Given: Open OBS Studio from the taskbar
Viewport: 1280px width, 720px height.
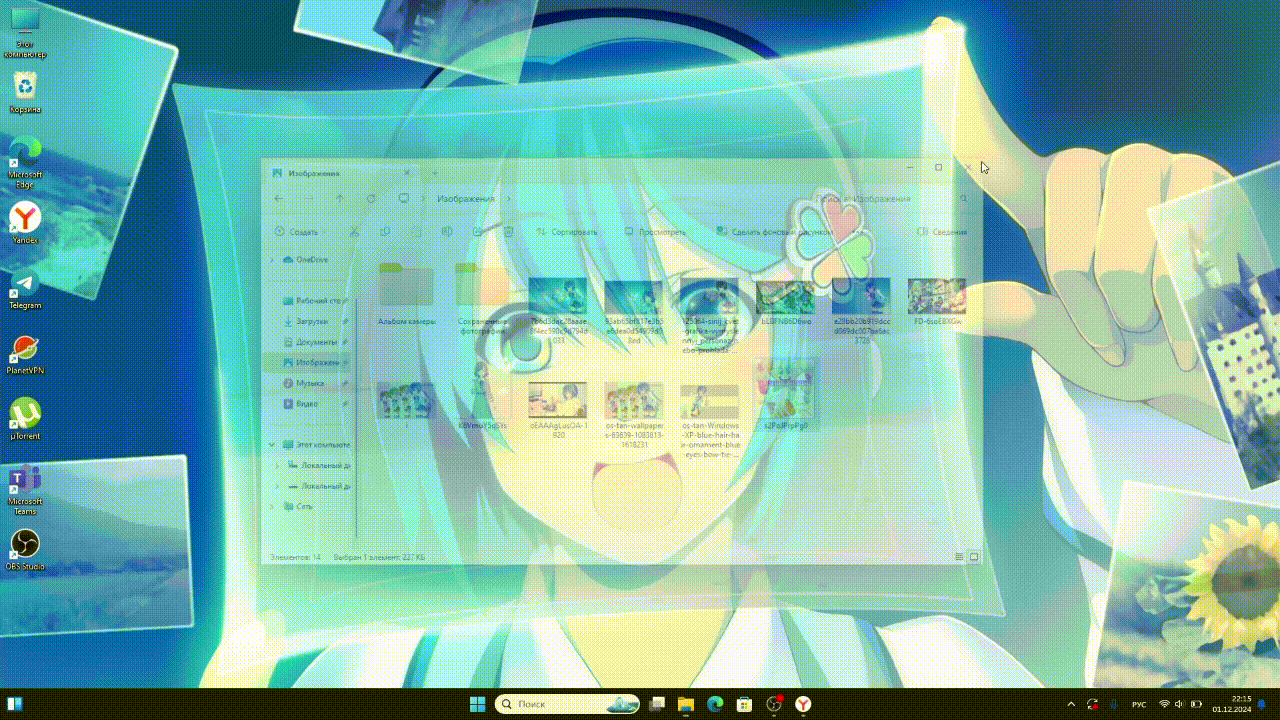Looking at the screenshot, I should [x=773, y=704].
